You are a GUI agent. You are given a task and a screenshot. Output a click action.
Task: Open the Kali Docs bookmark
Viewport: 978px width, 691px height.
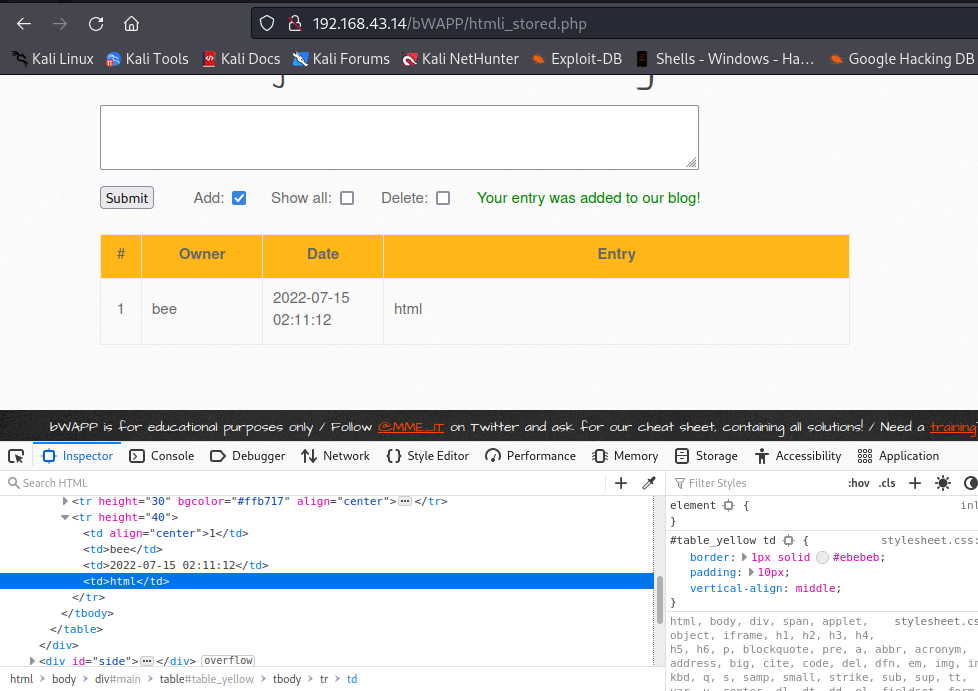(241, 59)
